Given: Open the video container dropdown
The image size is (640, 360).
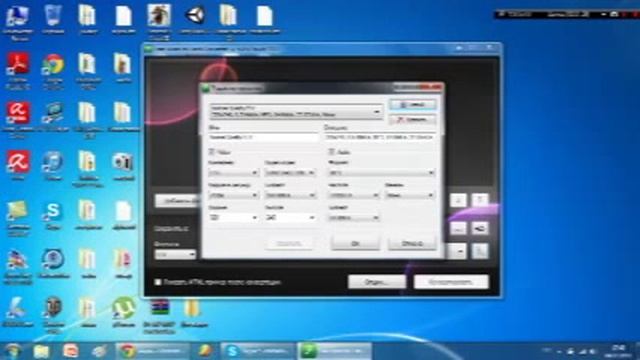Looking at the screenshot, I should point(233,173).
